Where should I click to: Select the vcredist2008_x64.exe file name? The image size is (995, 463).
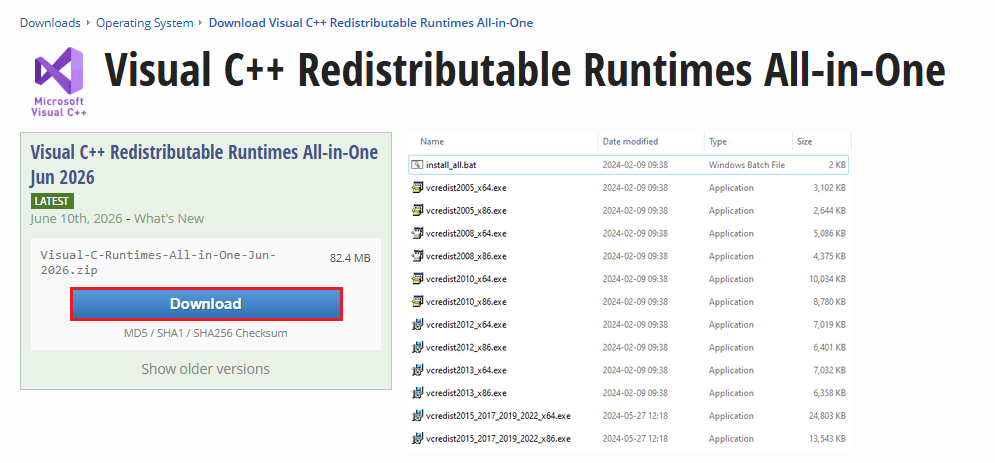[466, 233]
